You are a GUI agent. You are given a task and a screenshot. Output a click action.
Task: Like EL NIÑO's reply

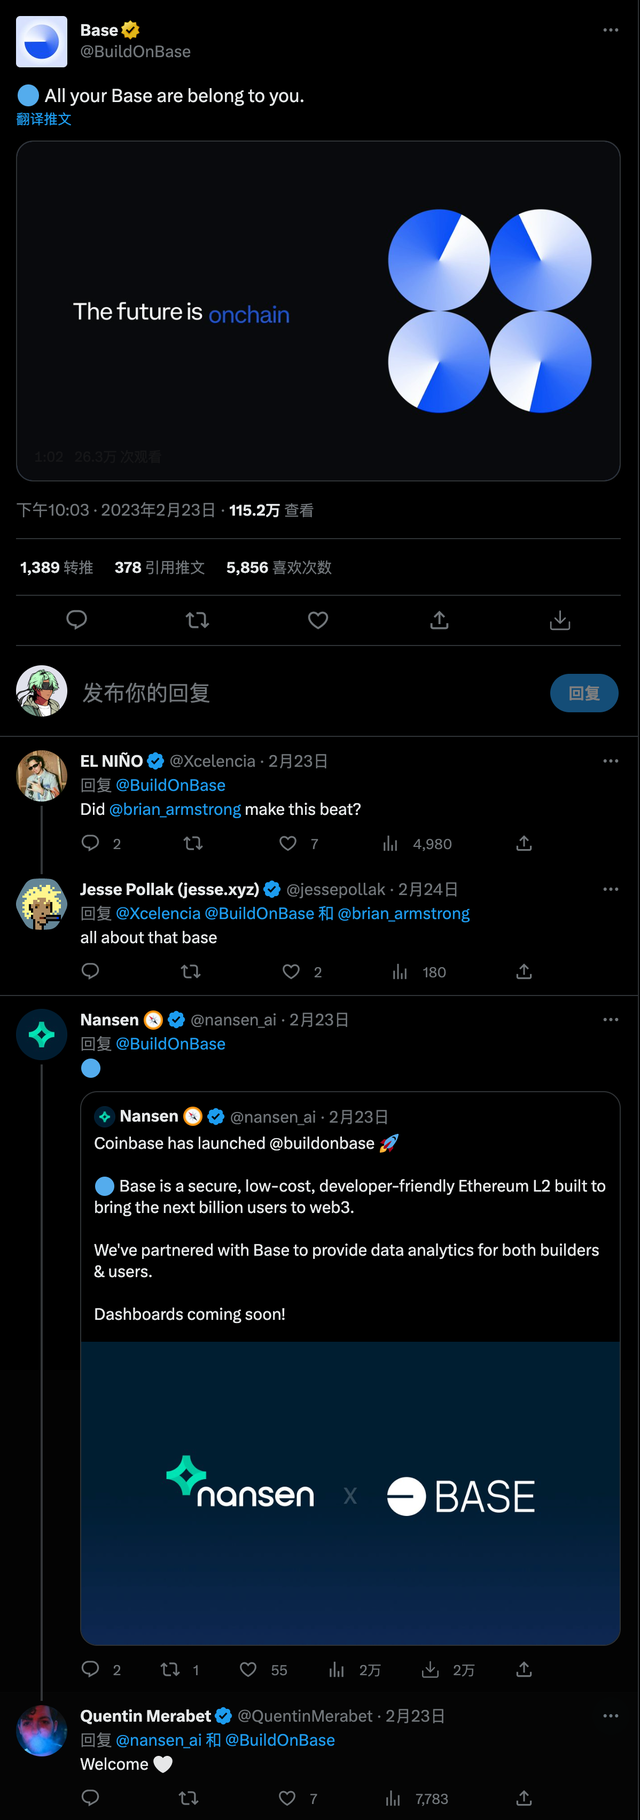288,843
